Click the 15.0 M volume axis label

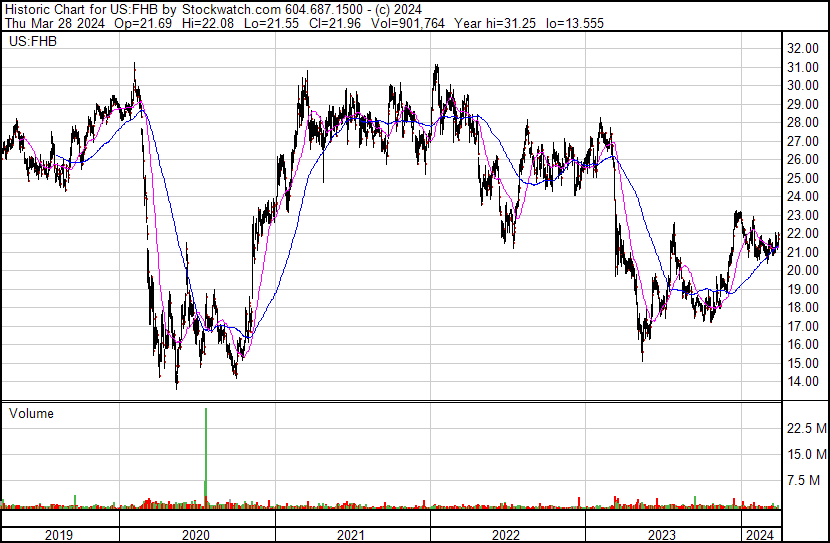pos(806,454)
